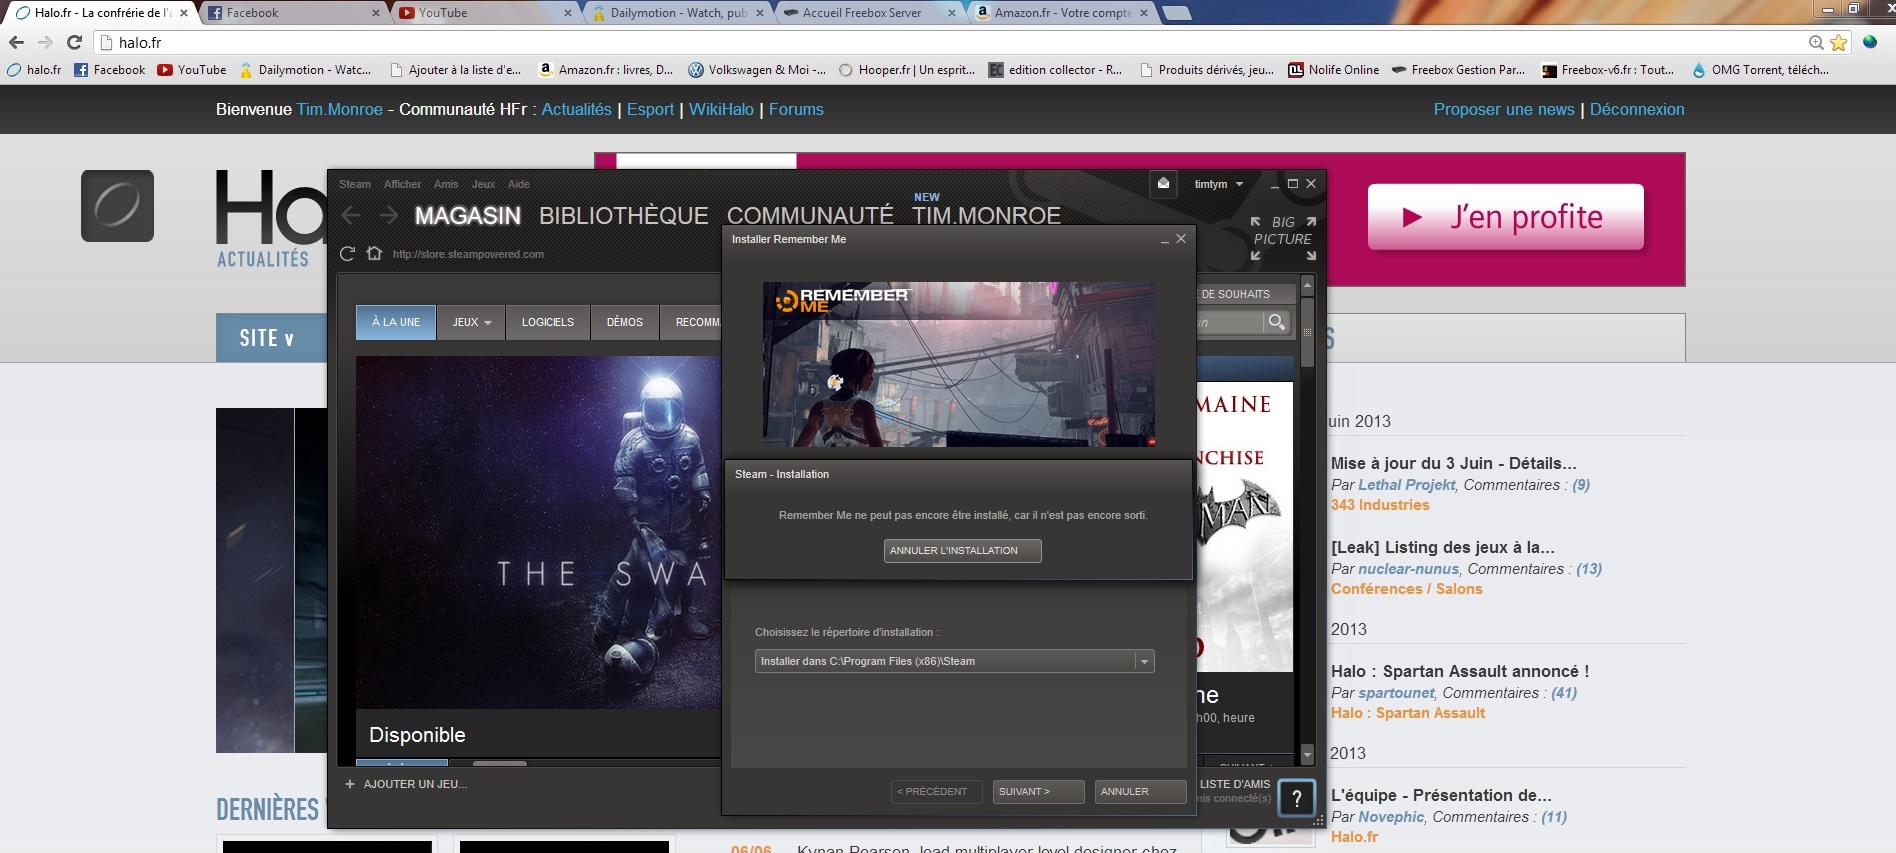
Task: Click the plus icon to add a game
Action: click(350, 784)
